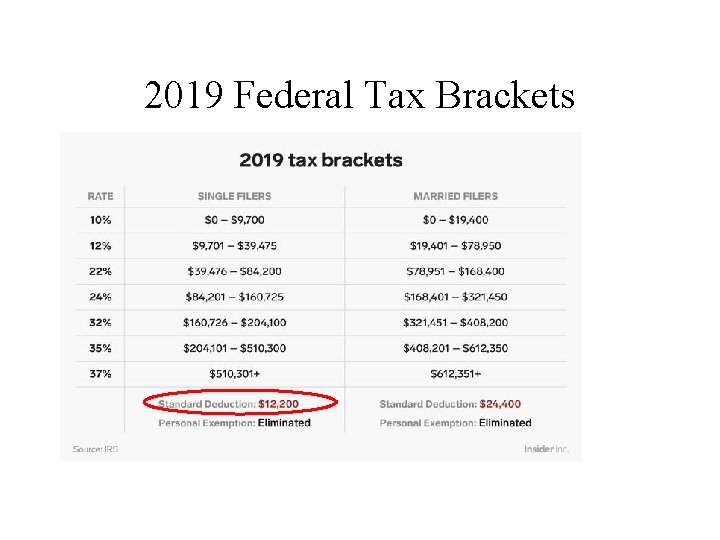The image size is (720, 540).
Task: Click the Standard Deduction $24,400 text
Action: coord(450,404)
